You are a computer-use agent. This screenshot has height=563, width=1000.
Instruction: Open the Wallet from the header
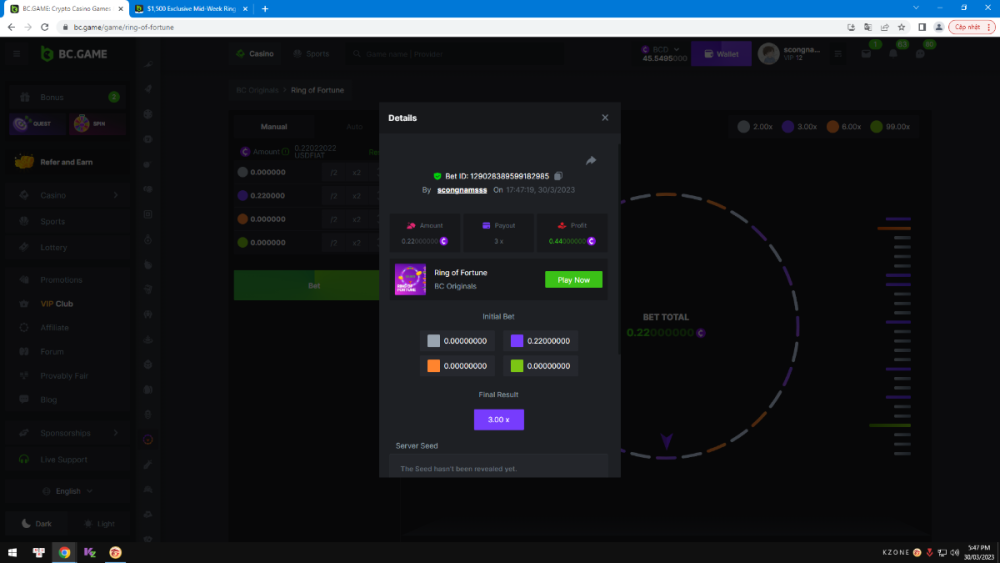pyautogui.click(x=721, y=54)
